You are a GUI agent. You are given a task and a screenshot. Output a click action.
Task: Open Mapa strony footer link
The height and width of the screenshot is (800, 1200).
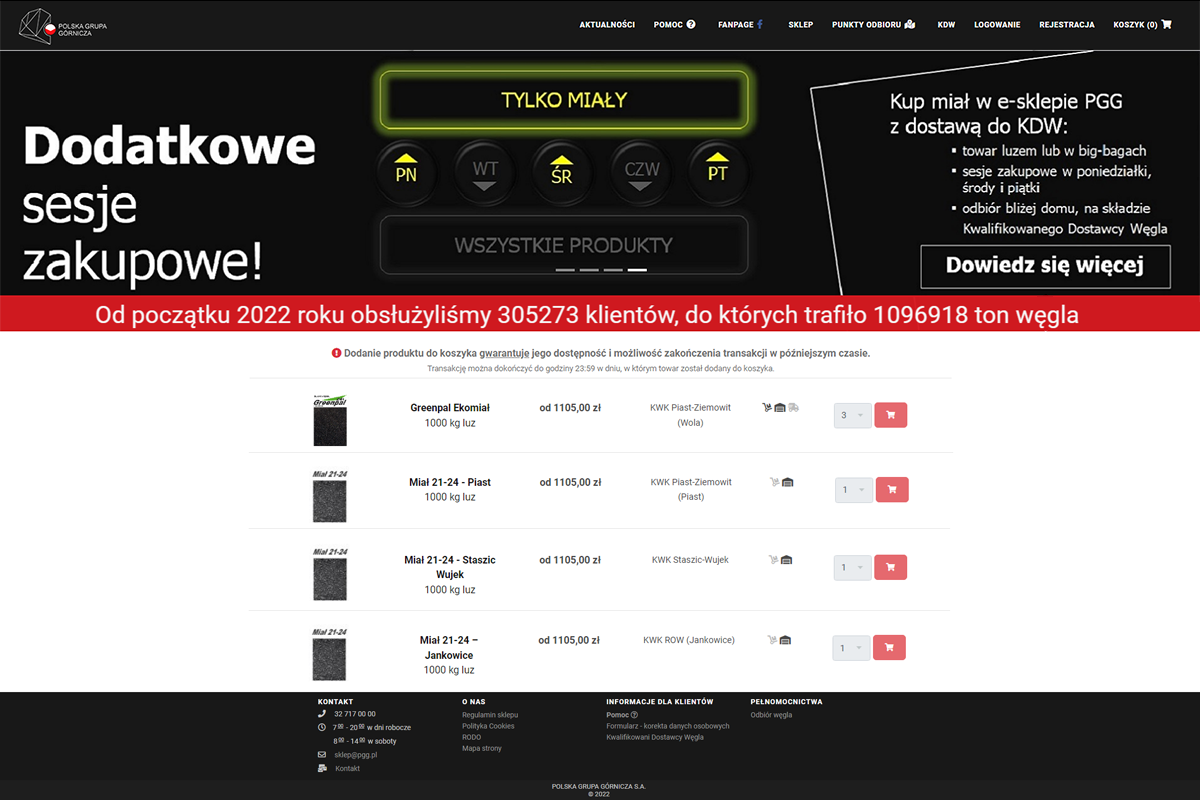point(482,748)
